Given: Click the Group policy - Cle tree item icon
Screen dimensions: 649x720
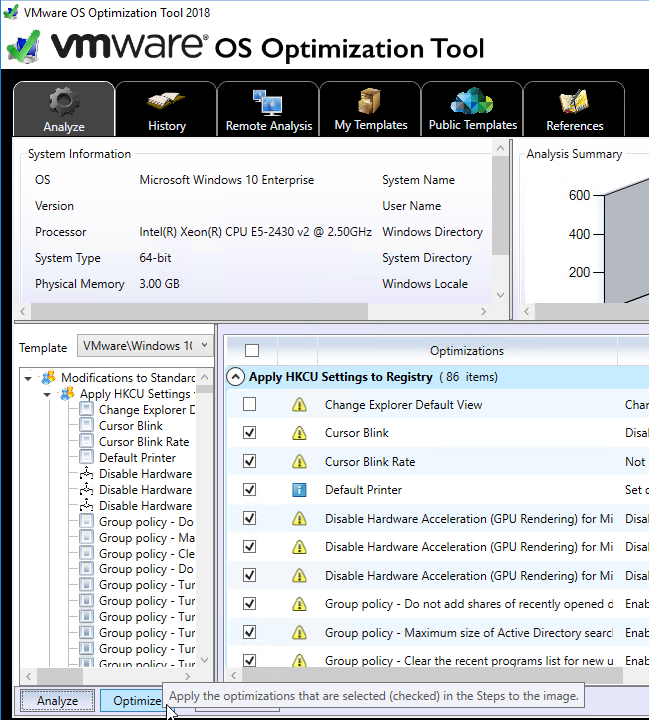Looking at the screenshot, I should 86,553.
